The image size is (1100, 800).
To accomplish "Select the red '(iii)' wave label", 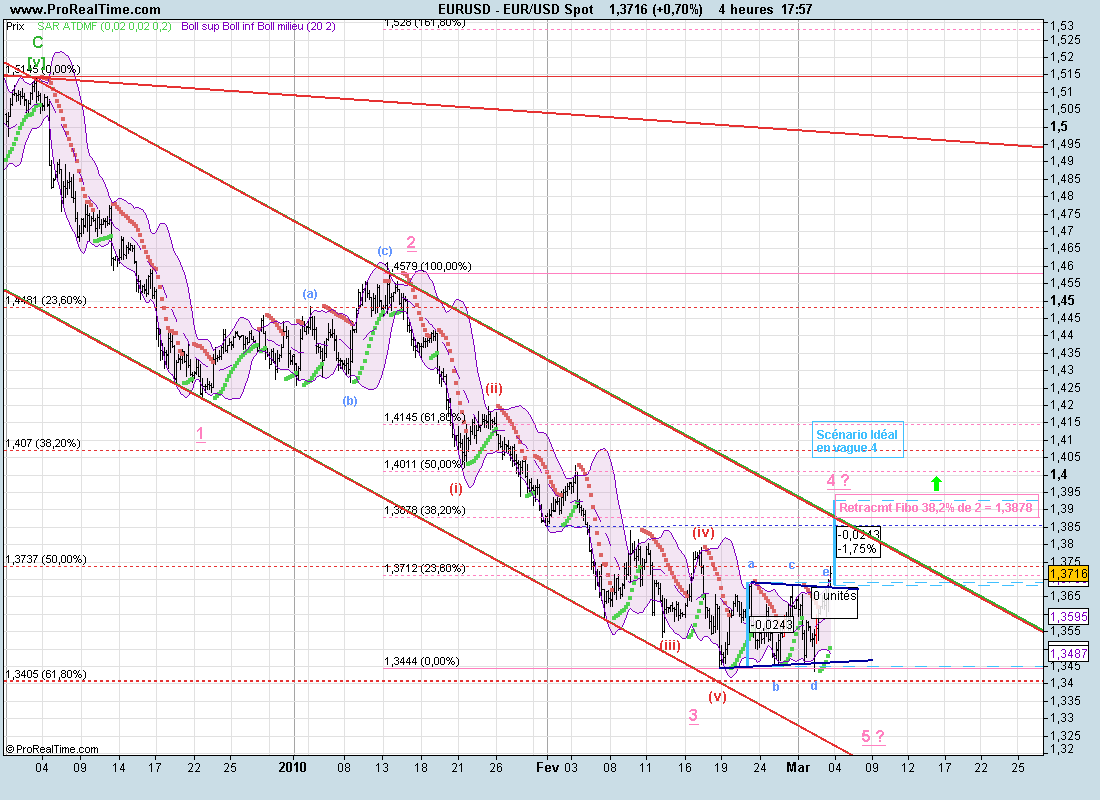I will 670,646.
